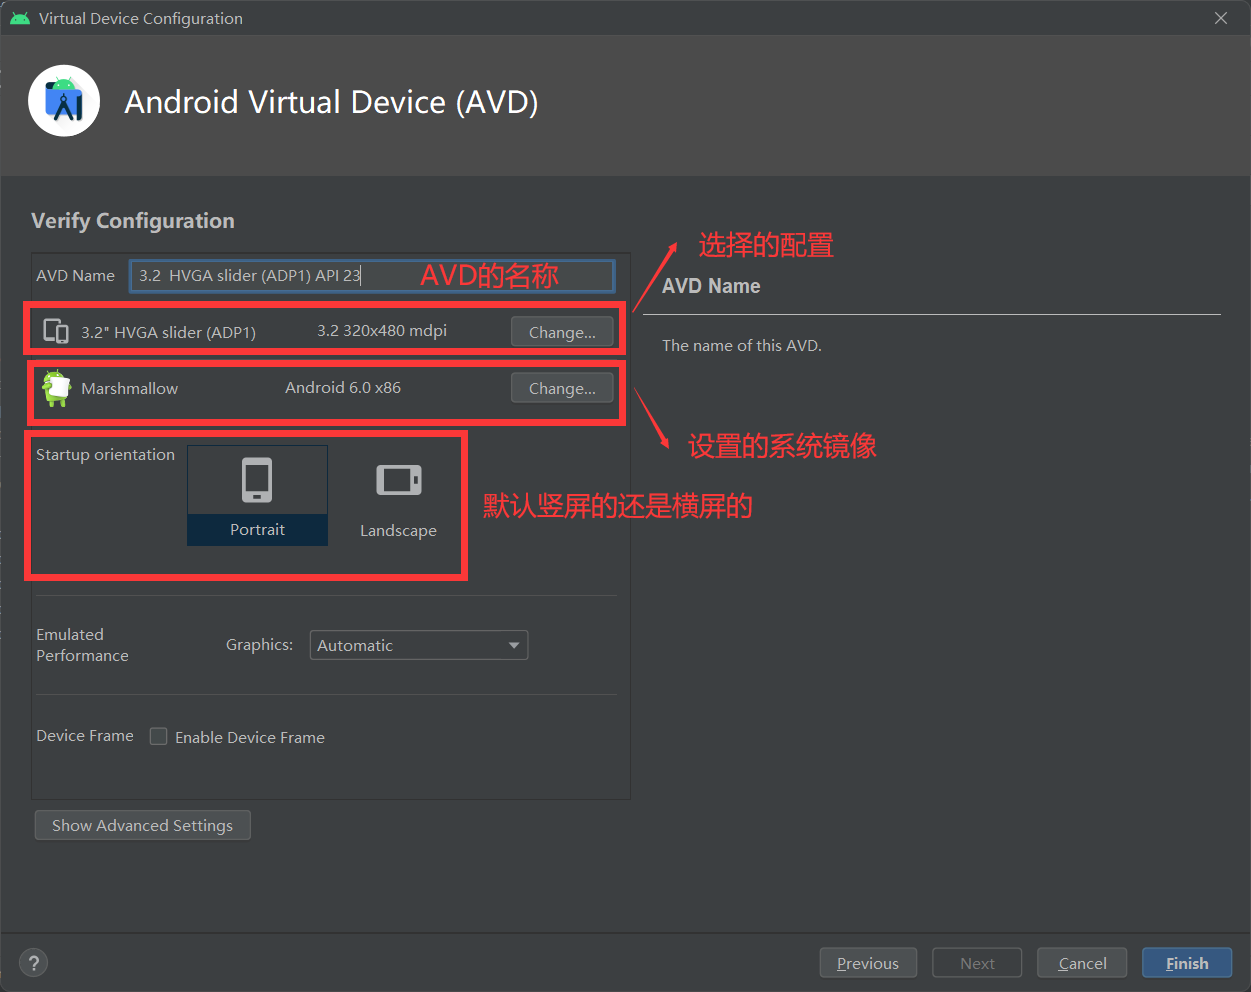
Task: Click the 'Verify Configuration' heading
Action: pos(133,220)
